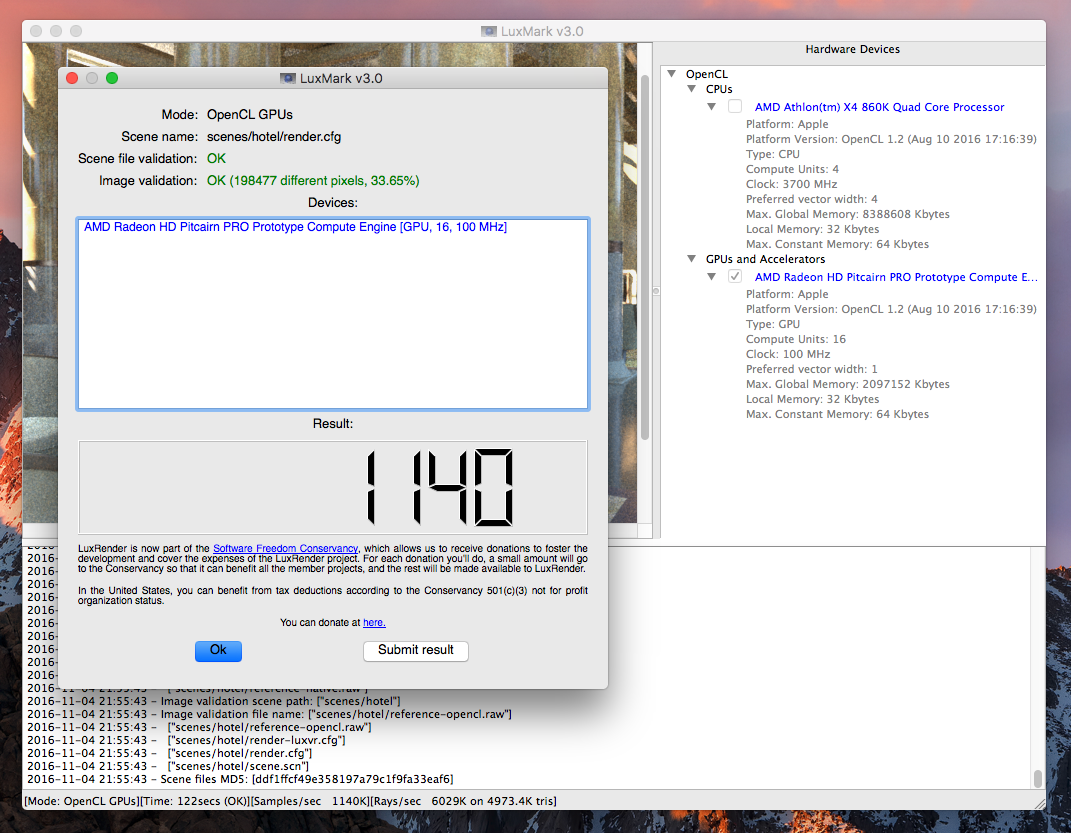Click the green zoom button of the result dialog
Screen dimensions: 1071x833
coord(112,79)
